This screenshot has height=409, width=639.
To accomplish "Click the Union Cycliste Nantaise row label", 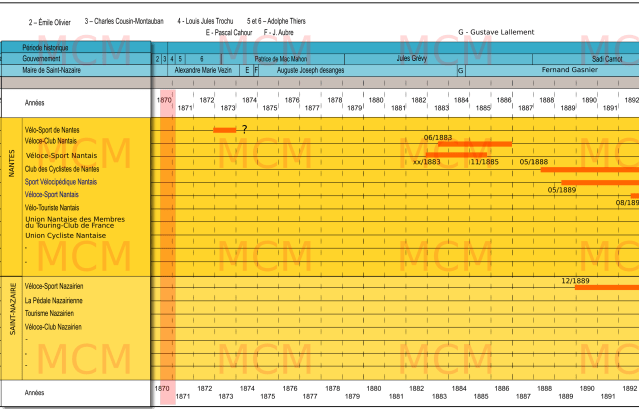I will (x=65, y=235).
